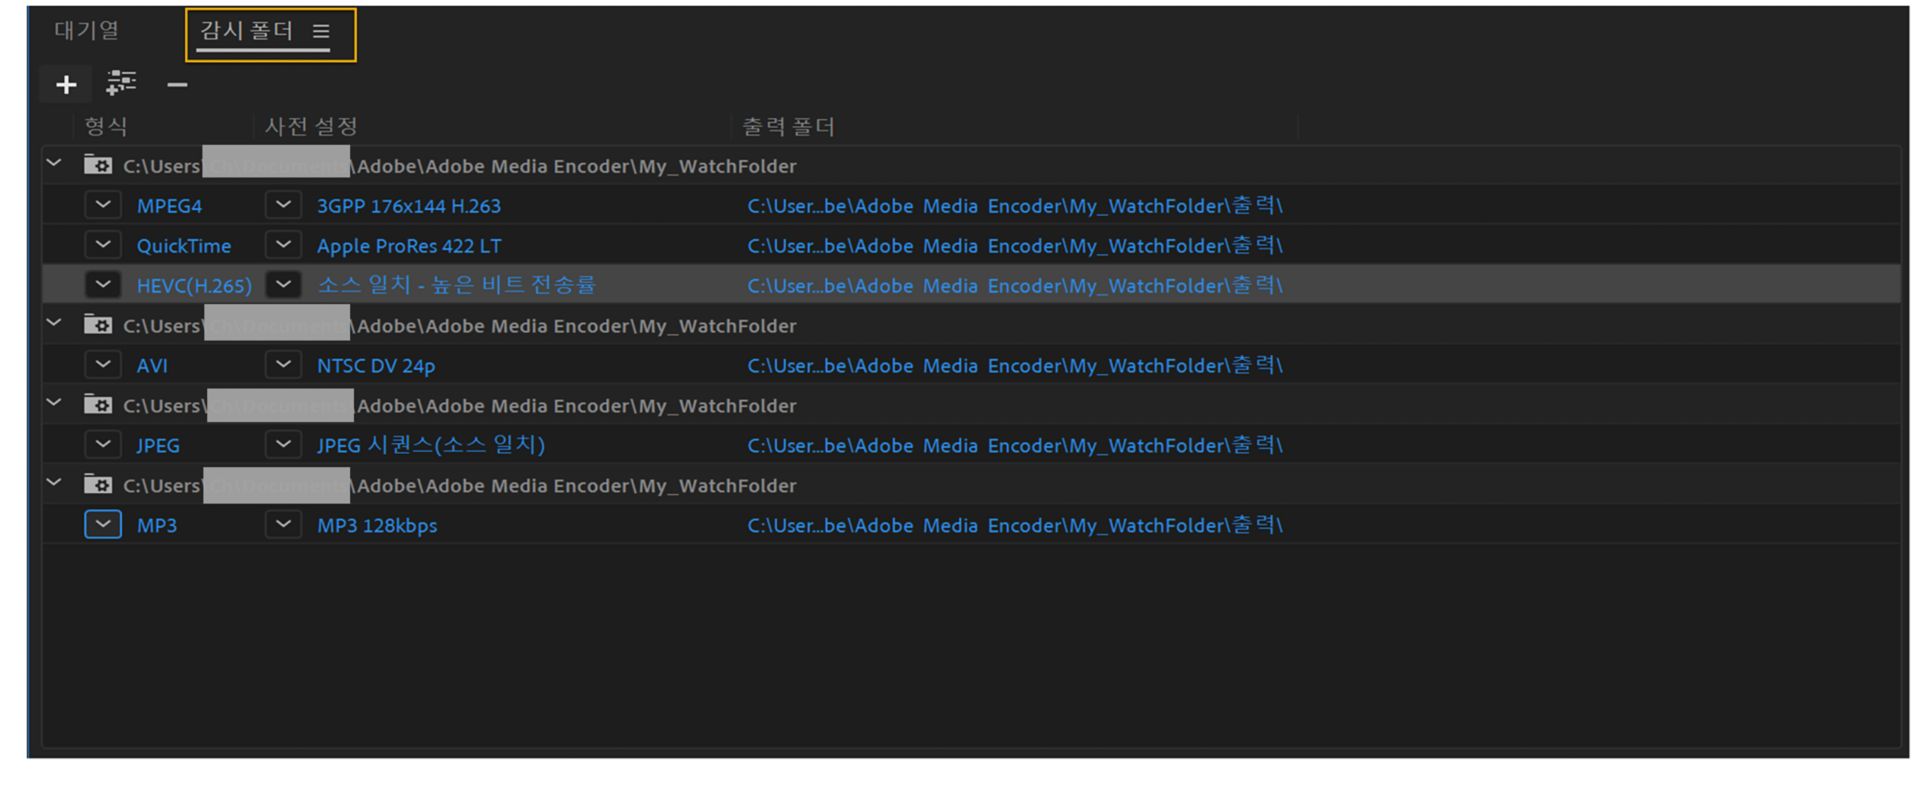Click the plus icon to add watch folder
Image resolution: width=1920 pixels, height=791 pixels.
pos(66,85)
